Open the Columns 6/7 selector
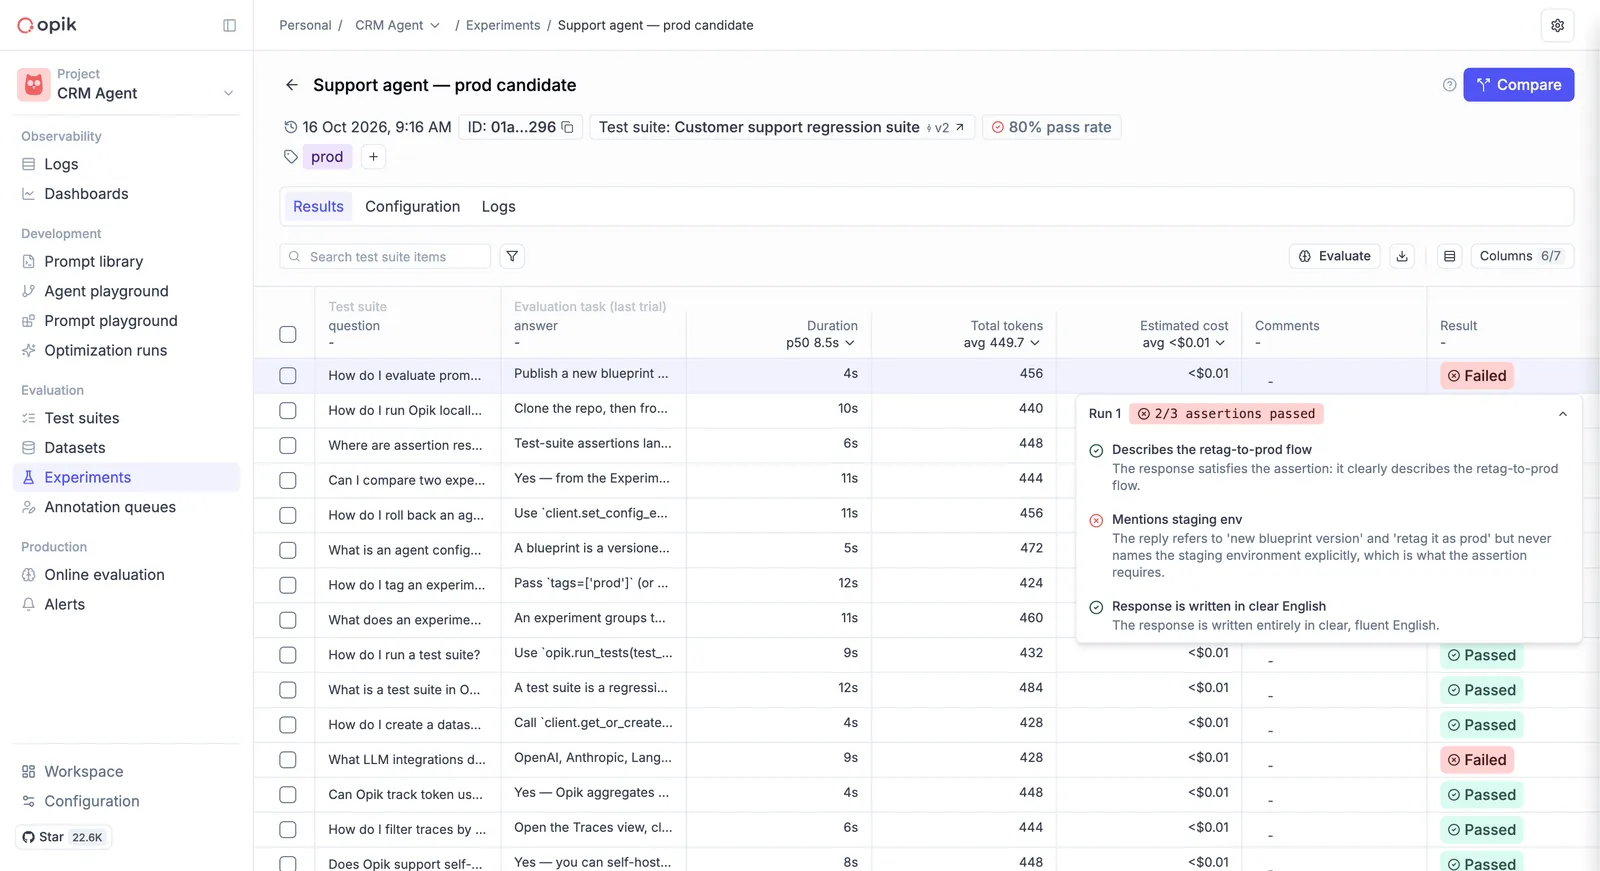The image size is (1600, 871). click(1522, 256)
